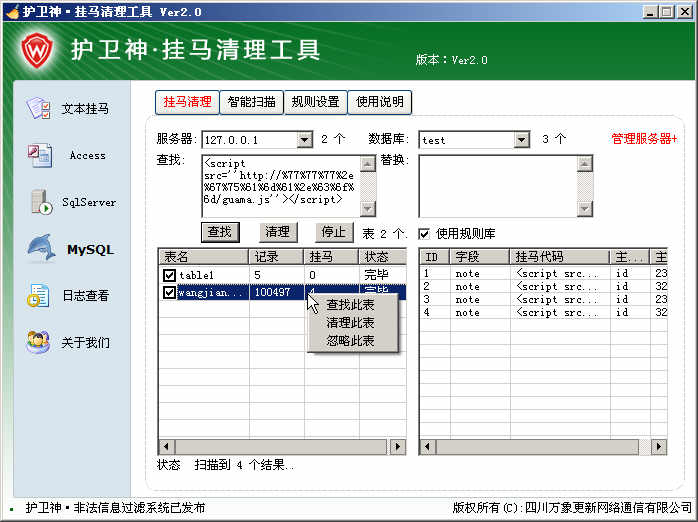698x522 pixels.
Task: Click 护卫神·非法信息过滤系统已发布 footer text
Action: click(115, 508)
